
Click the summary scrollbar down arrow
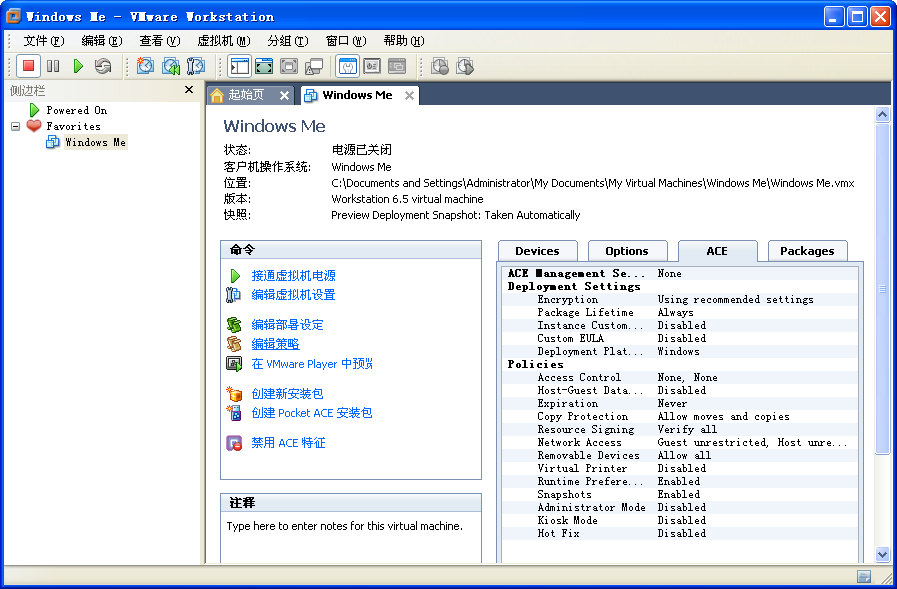tap(882, 554)
